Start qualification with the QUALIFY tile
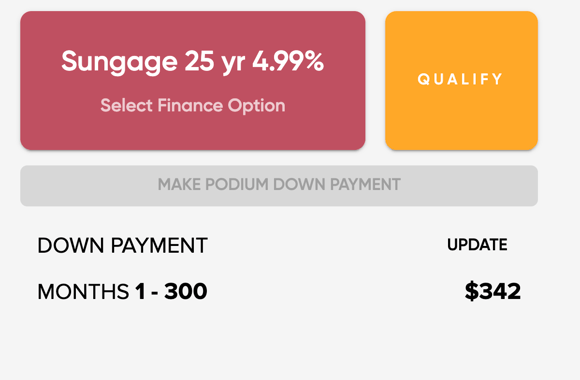 (461, 80)
